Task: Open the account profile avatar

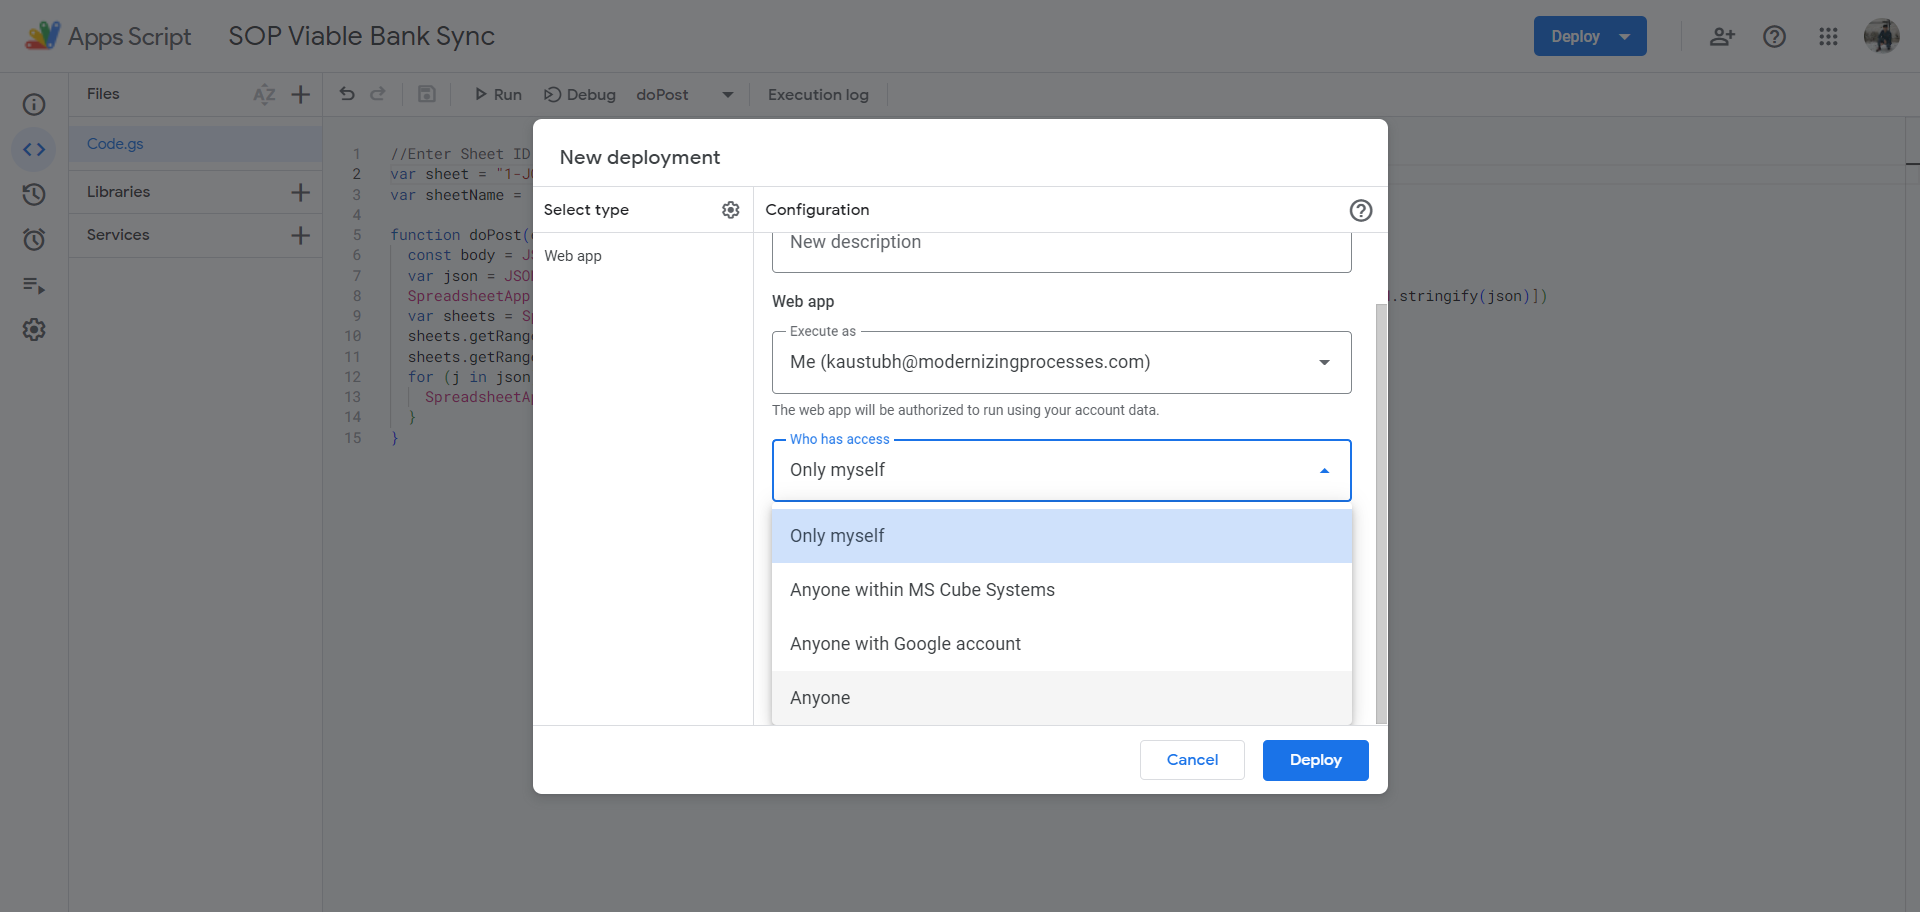Action: coord(1882,36)
